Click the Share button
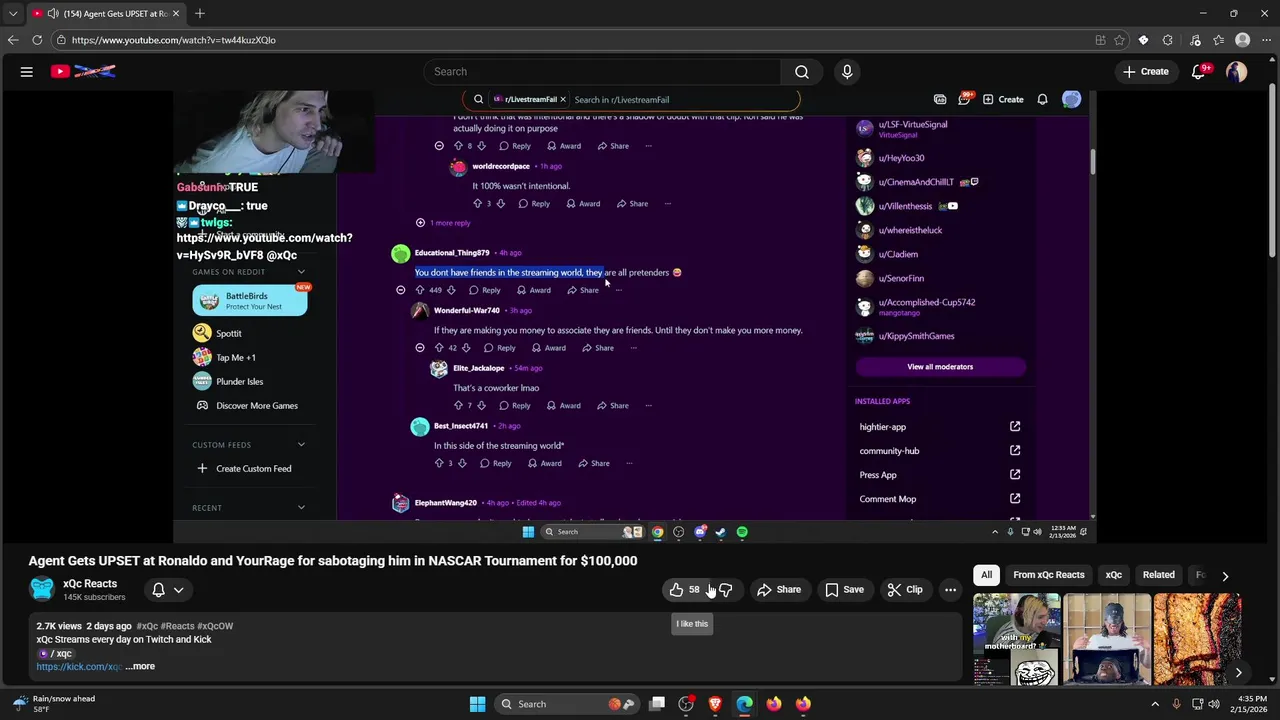Image resolution: width=1280 pixels, height=720 pixels. 779,590
